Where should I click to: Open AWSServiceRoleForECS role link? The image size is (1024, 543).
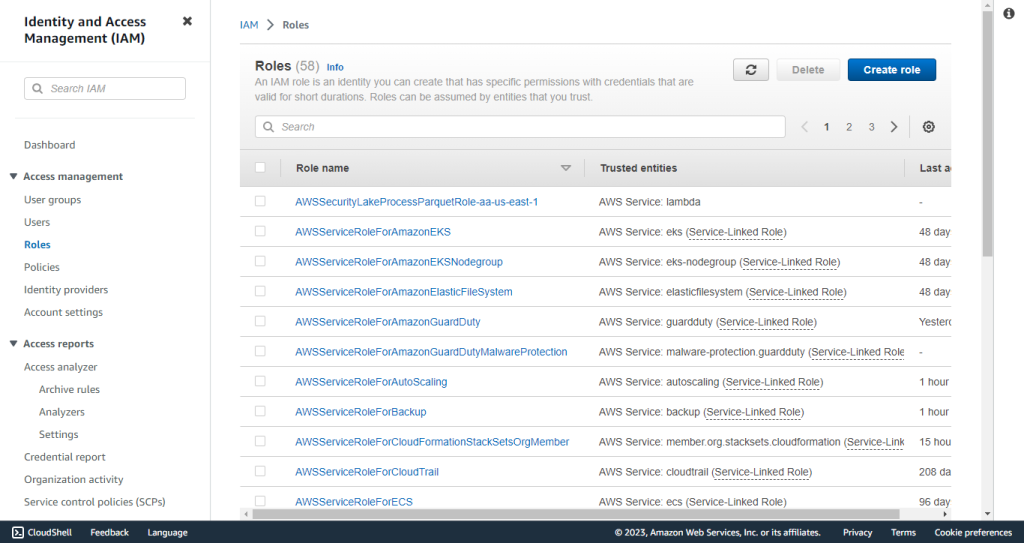tap(354, 502)
